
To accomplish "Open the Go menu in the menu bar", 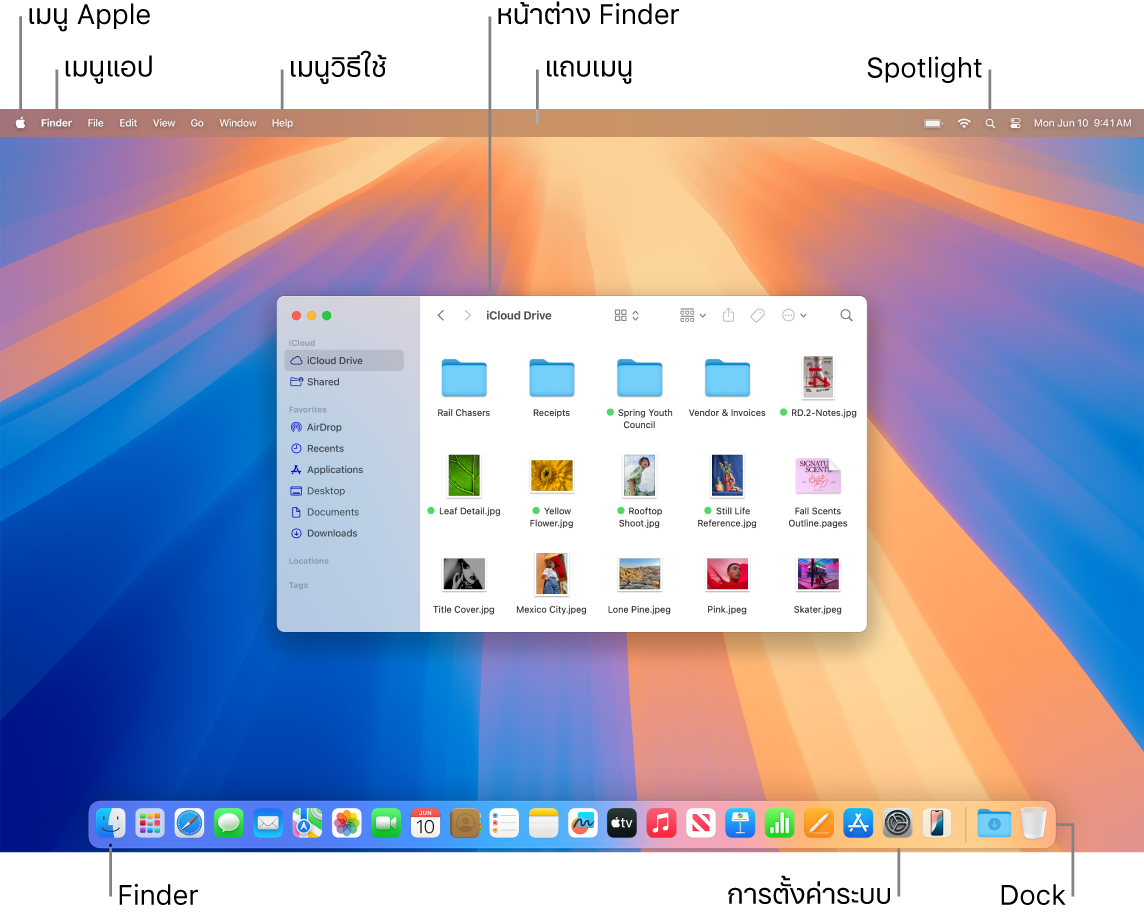I will 196,123.
